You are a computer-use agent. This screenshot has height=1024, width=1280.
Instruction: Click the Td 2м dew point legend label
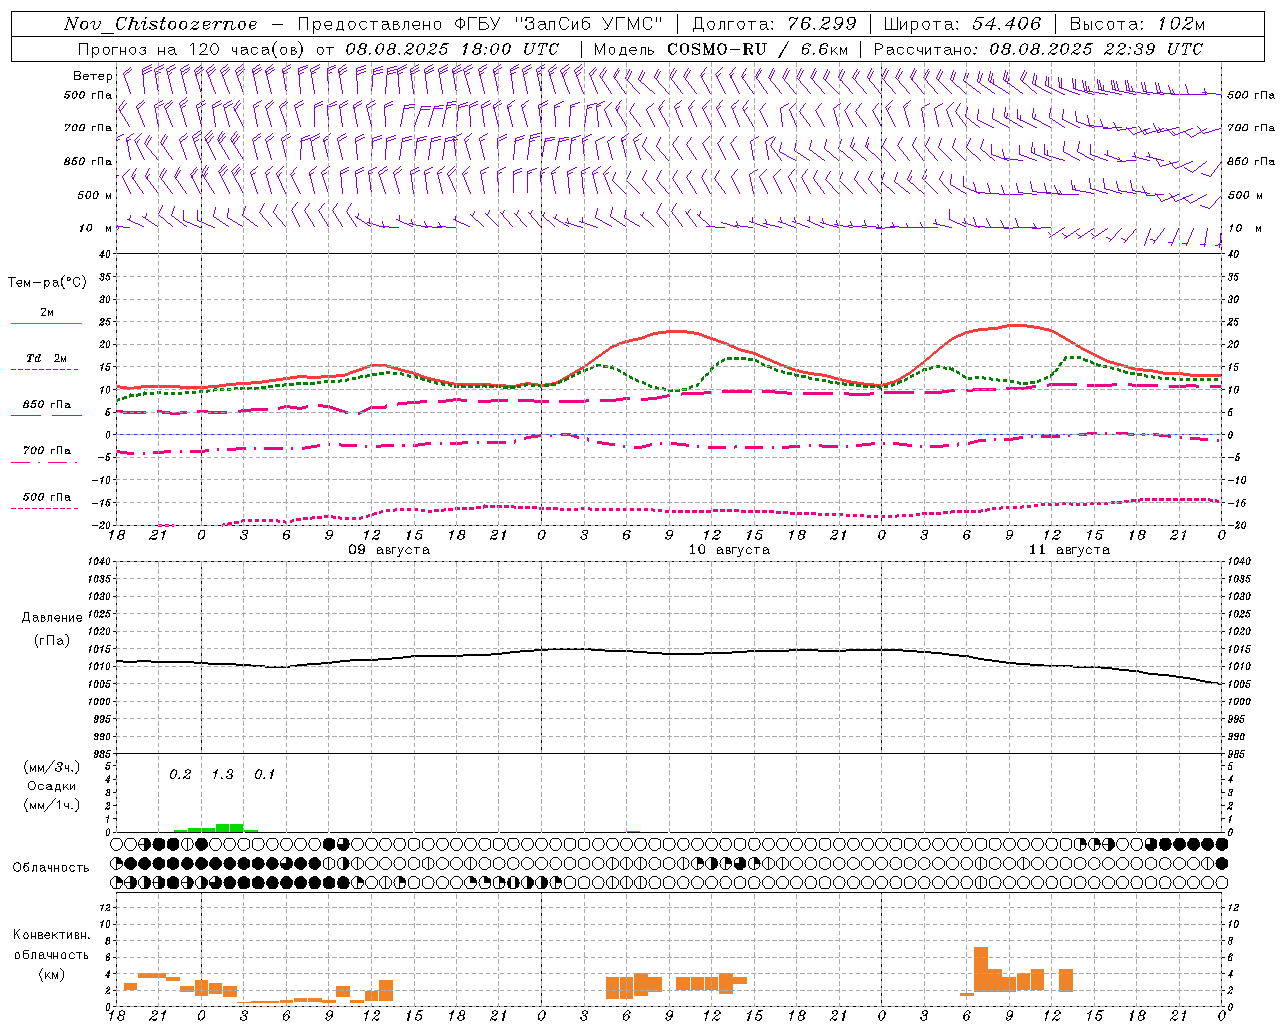pyautogui.click(x=47, y=358)
